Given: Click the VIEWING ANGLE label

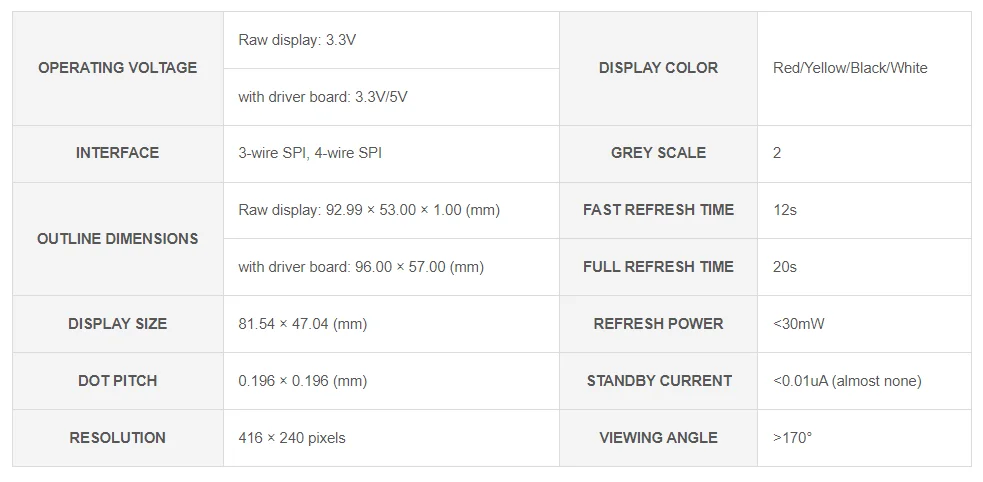Looking at the screenshot, I should click(x=658, y=438).
